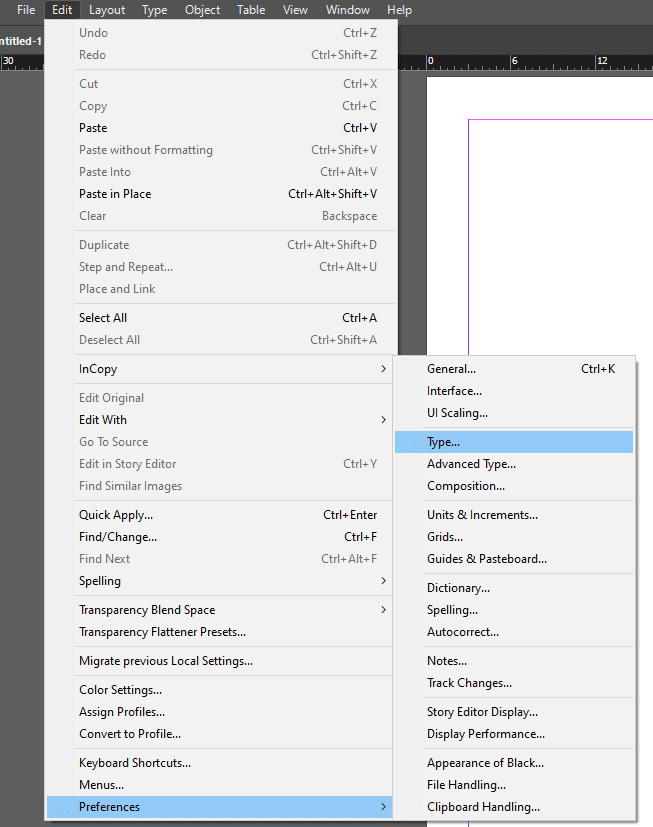Open Track Changes preferences
Viewport: 653px width, 827px height.
coord(514,683)
